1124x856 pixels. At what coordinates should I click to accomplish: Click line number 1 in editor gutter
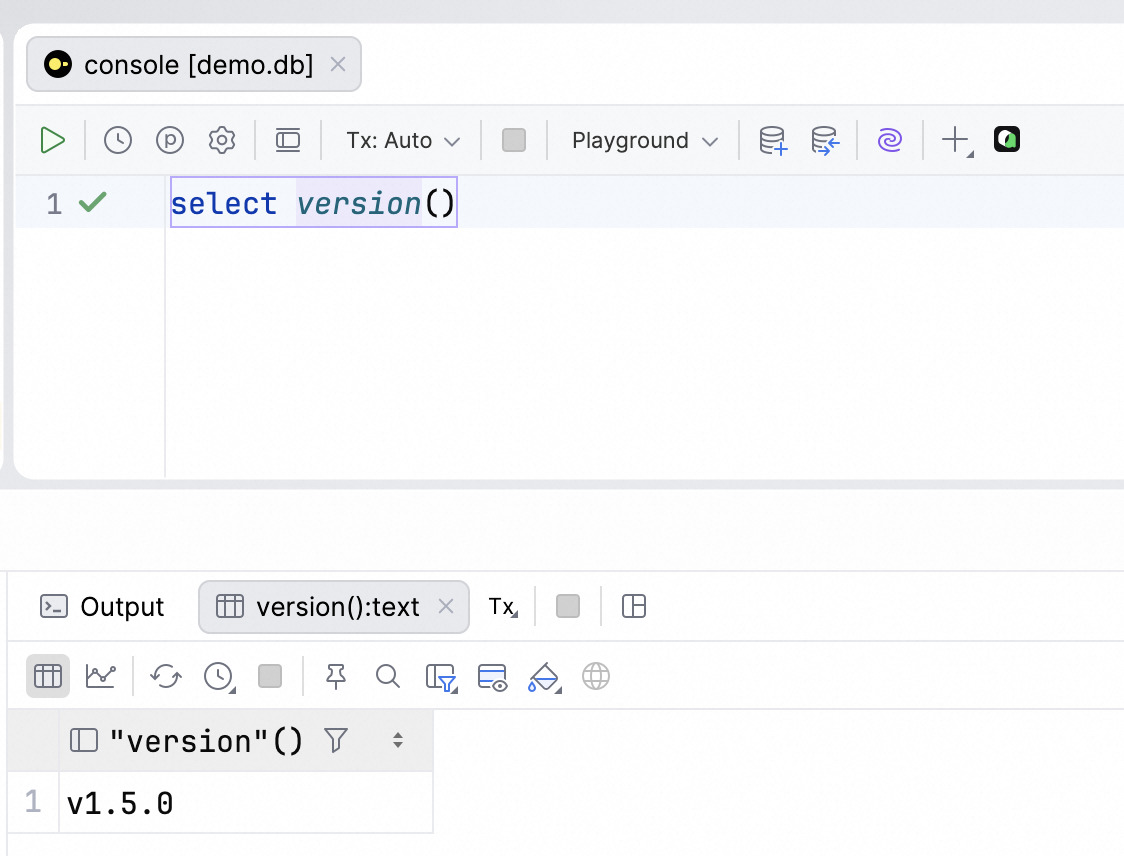pyautogui.click(x=54, y=204)
